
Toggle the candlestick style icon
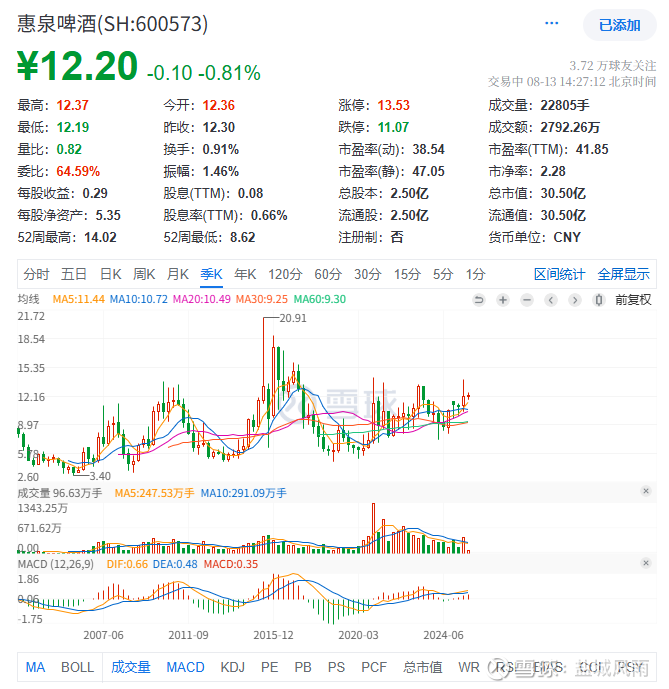[x=599, y=300]
